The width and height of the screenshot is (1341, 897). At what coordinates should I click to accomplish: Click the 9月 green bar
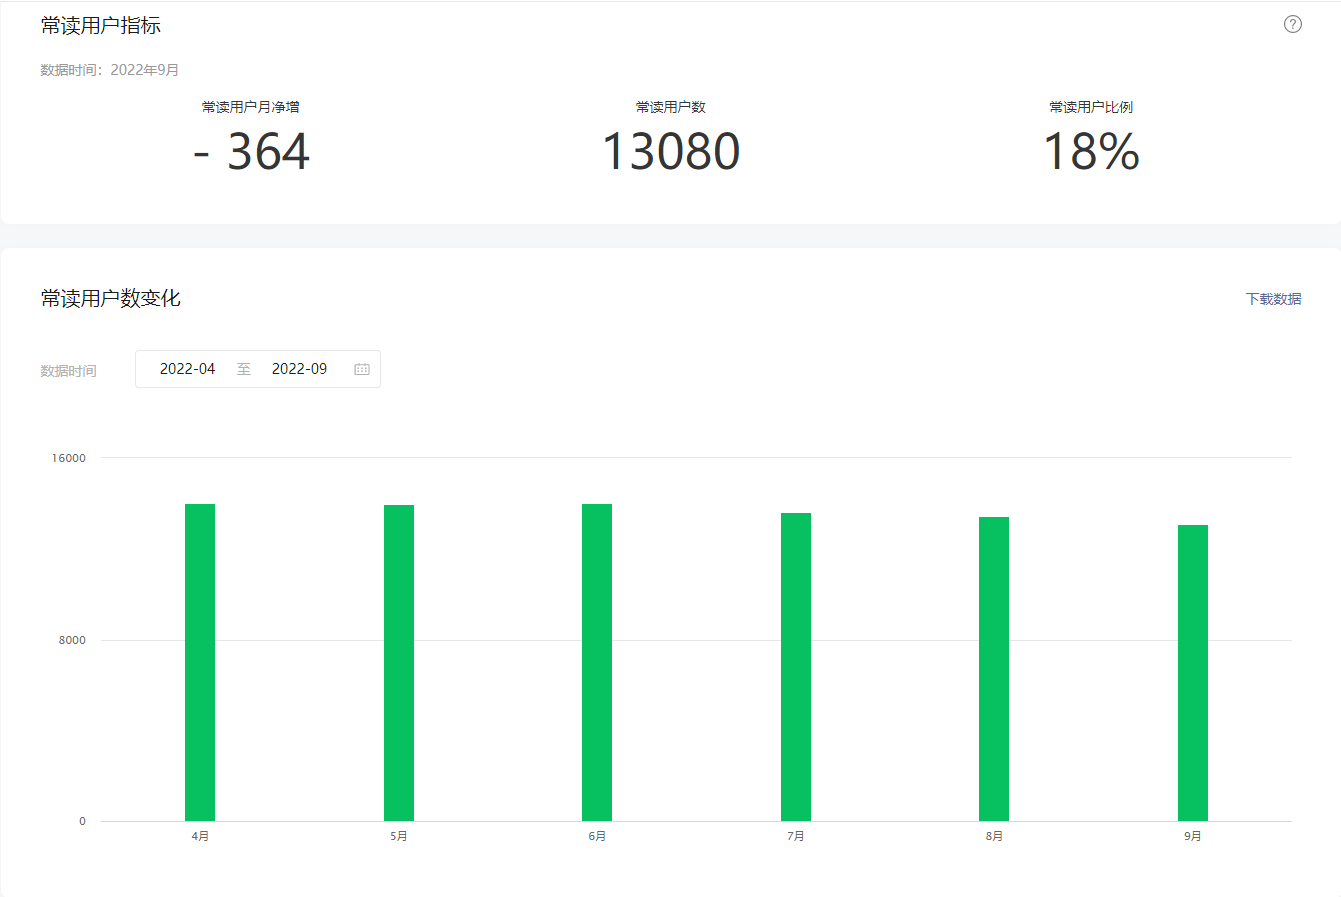[1193, 673]
